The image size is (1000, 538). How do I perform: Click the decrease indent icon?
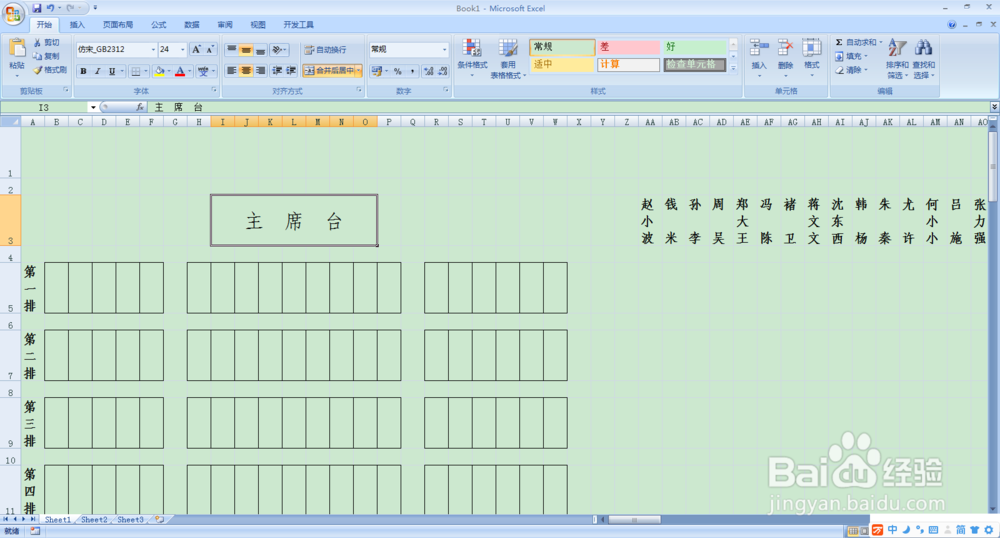277,71
